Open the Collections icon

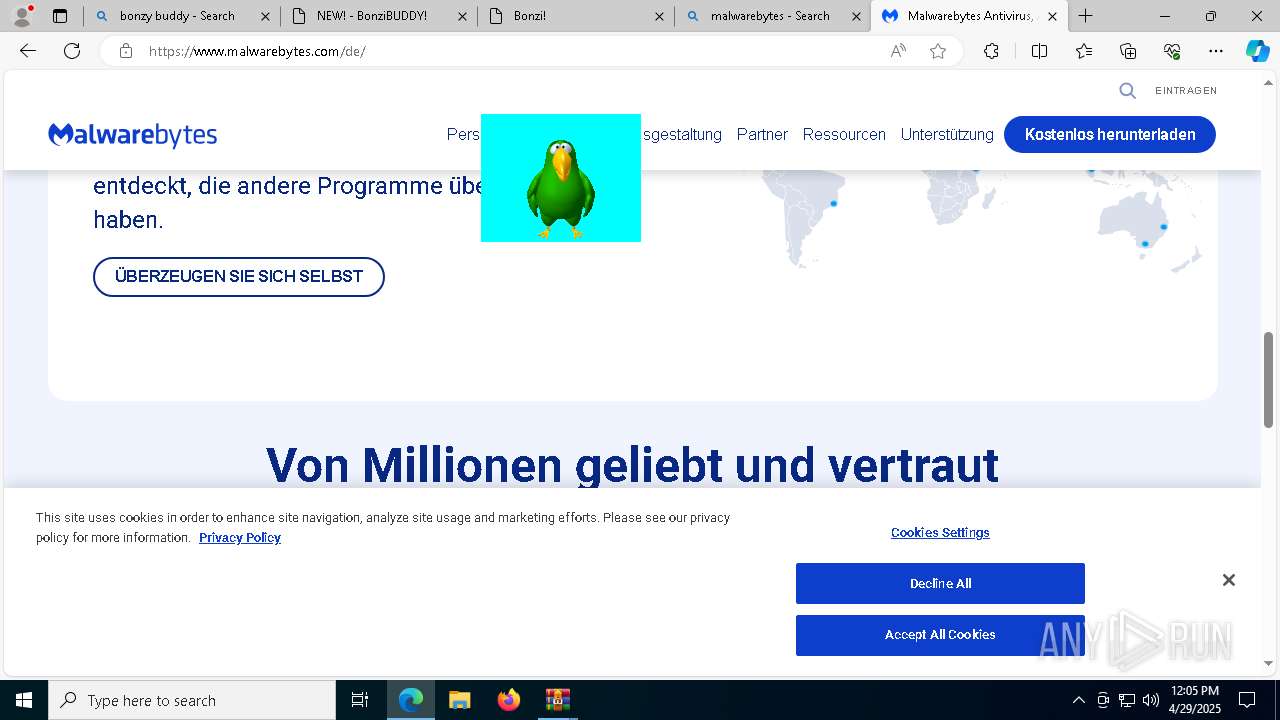pyautogui.click(x=1128, y=51)
